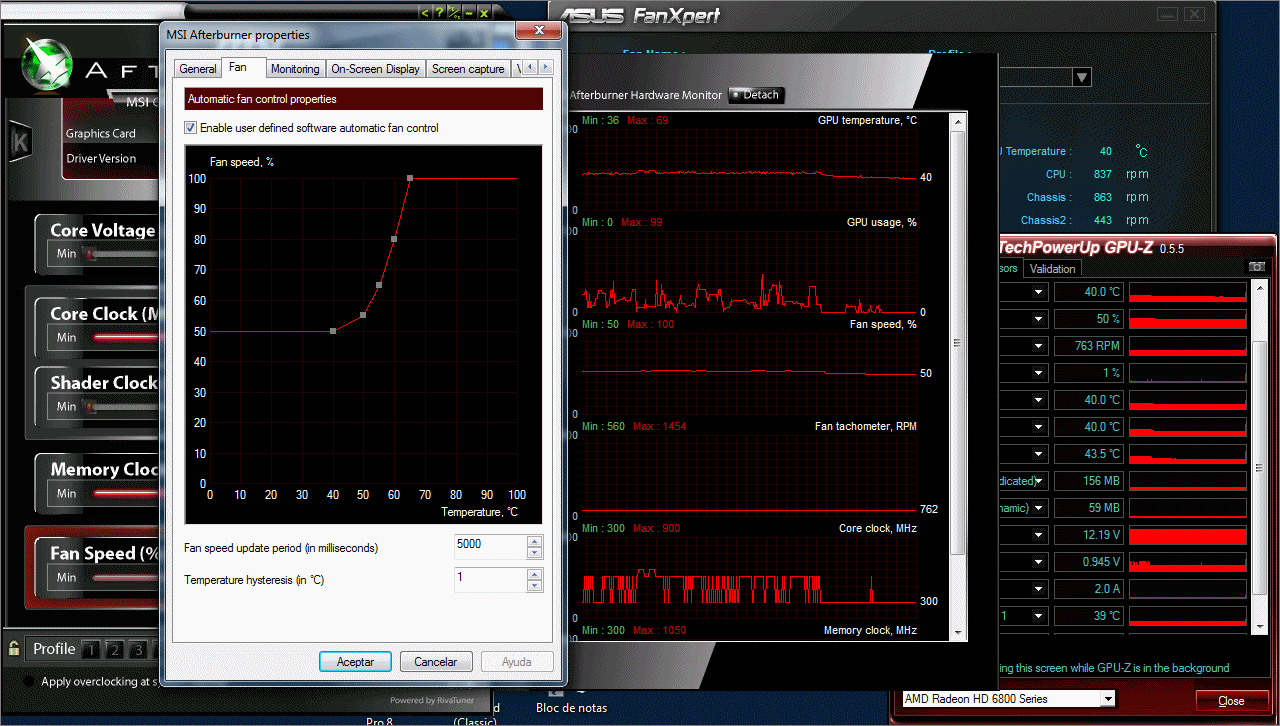Switch to Screen capture tab

468,69
